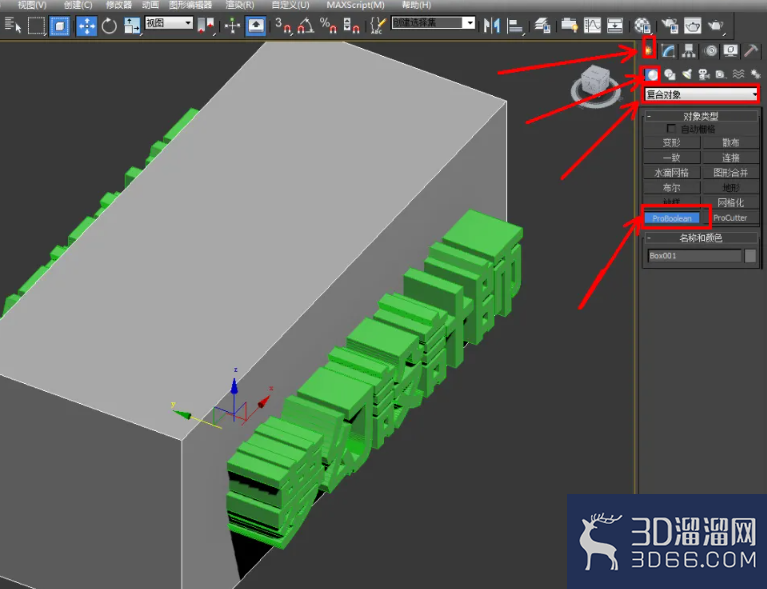
Task: Choose the Rectangular Selection Region tool
Action: click(36, 25)
